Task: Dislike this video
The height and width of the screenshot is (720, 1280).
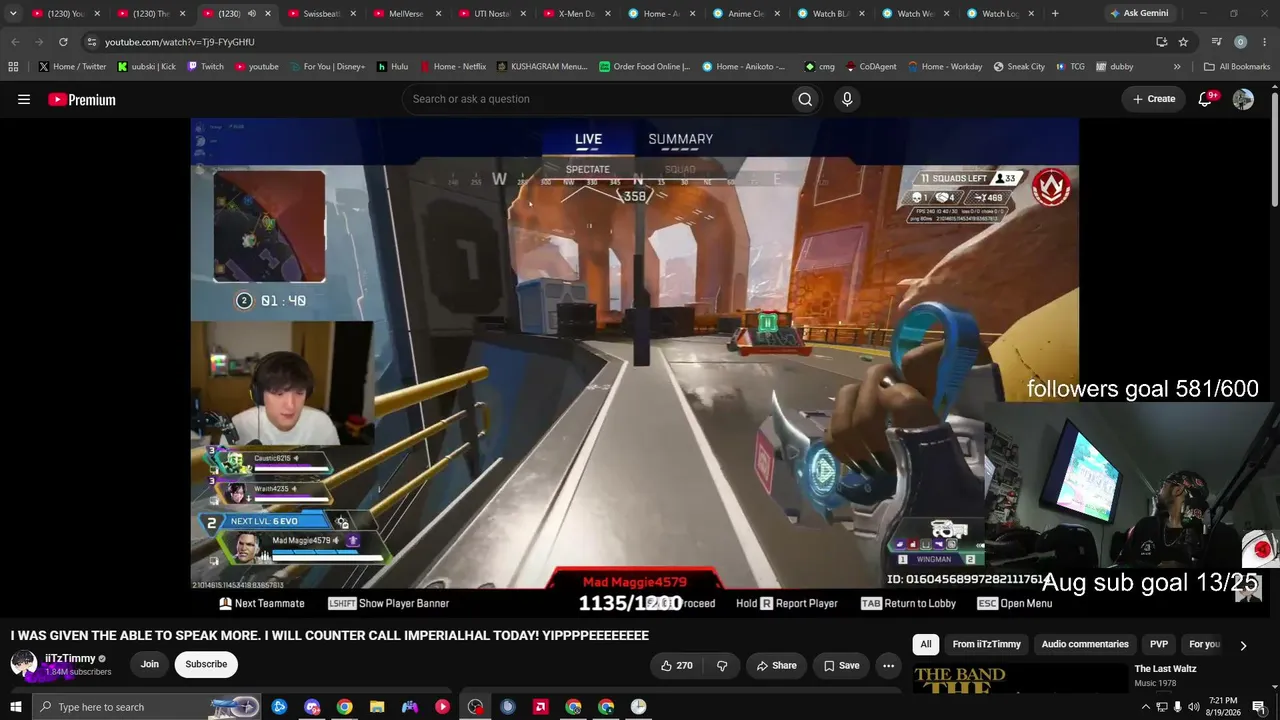Action: [722, 665]
